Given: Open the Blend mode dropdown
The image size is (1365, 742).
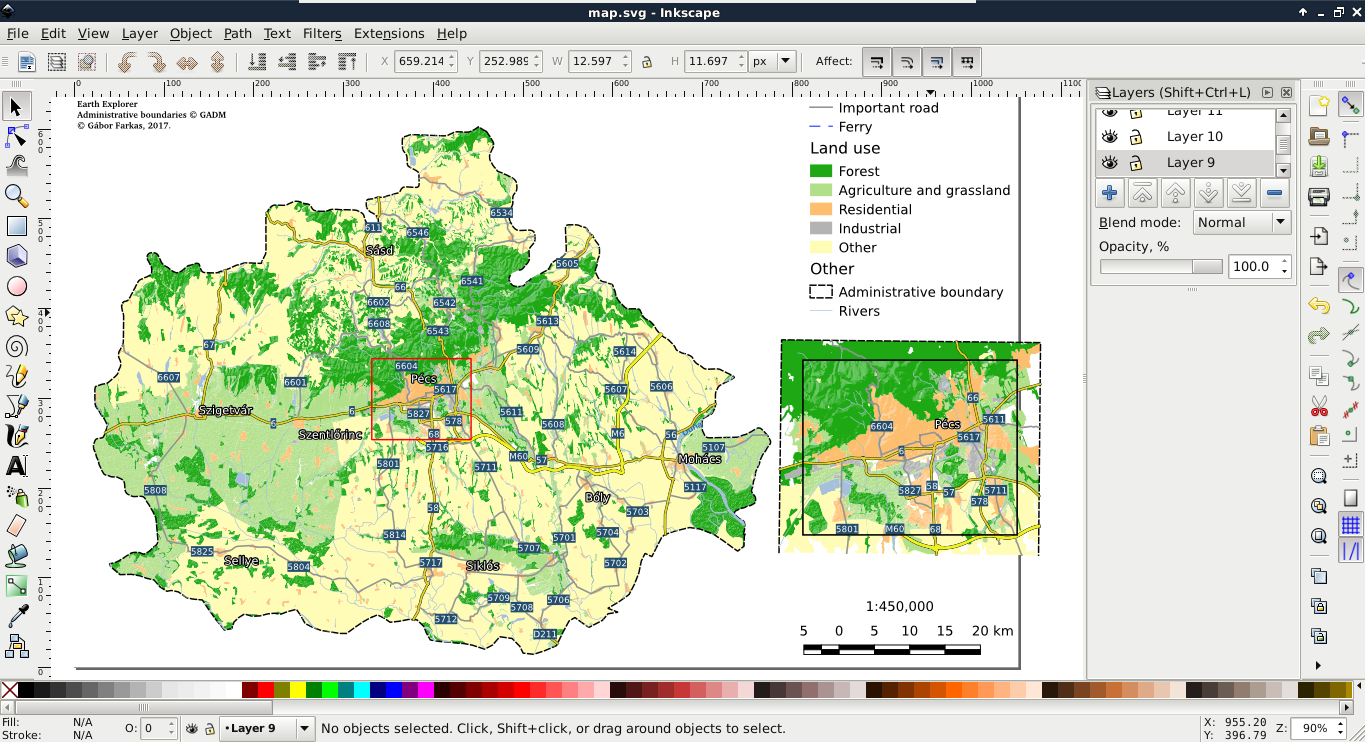Looking at the screenshot, I should click(1240, 223).
